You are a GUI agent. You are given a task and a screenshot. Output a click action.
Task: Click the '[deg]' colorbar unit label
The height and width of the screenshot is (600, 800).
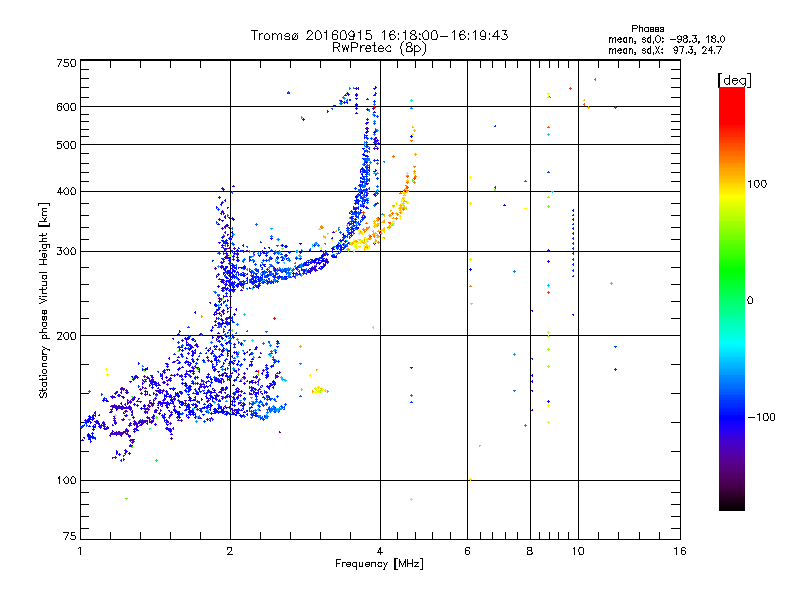tap(734, 80)
